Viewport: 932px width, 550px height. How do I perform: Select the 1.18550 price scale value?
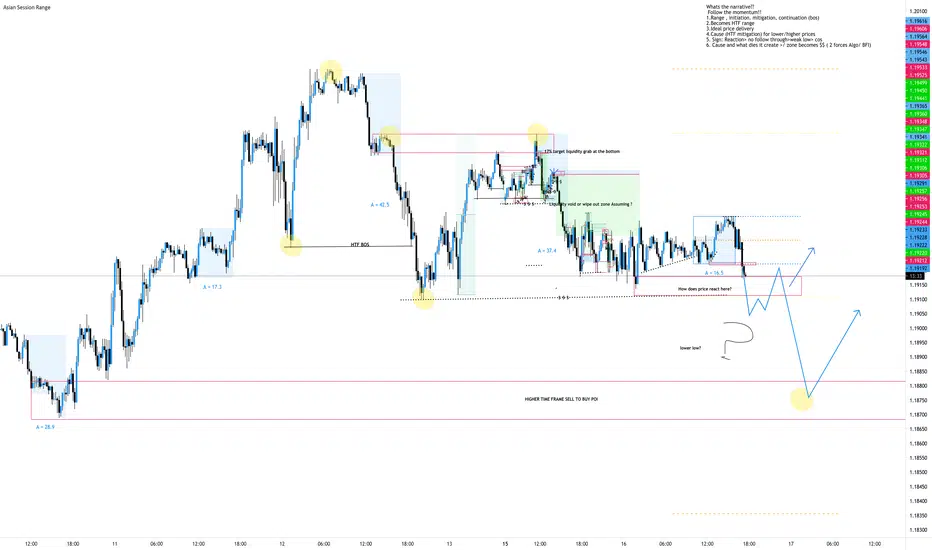(x=920, y=458)
